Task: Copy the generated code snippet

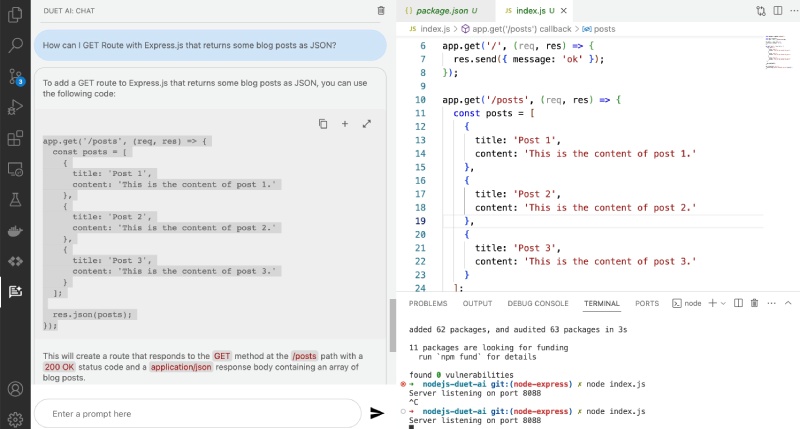Action: [x=323, y=124]
